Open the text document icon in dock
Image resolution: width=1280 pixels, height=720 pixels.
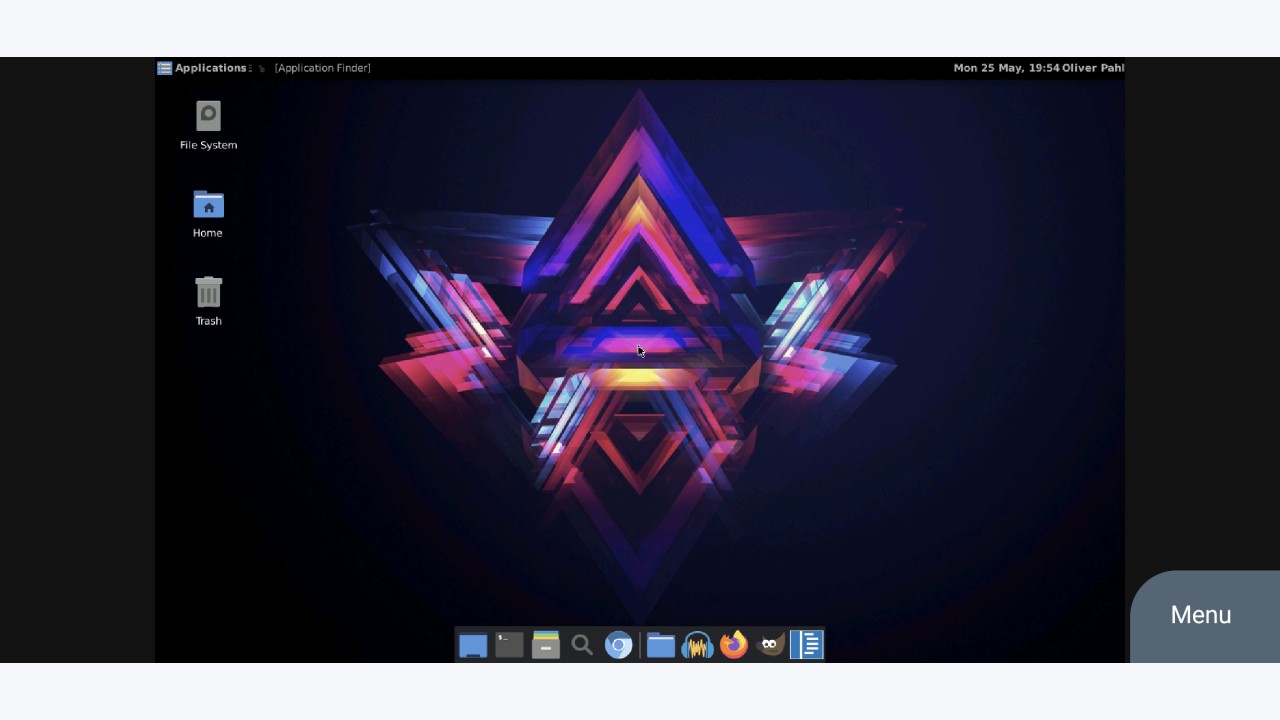coord(807,646)
